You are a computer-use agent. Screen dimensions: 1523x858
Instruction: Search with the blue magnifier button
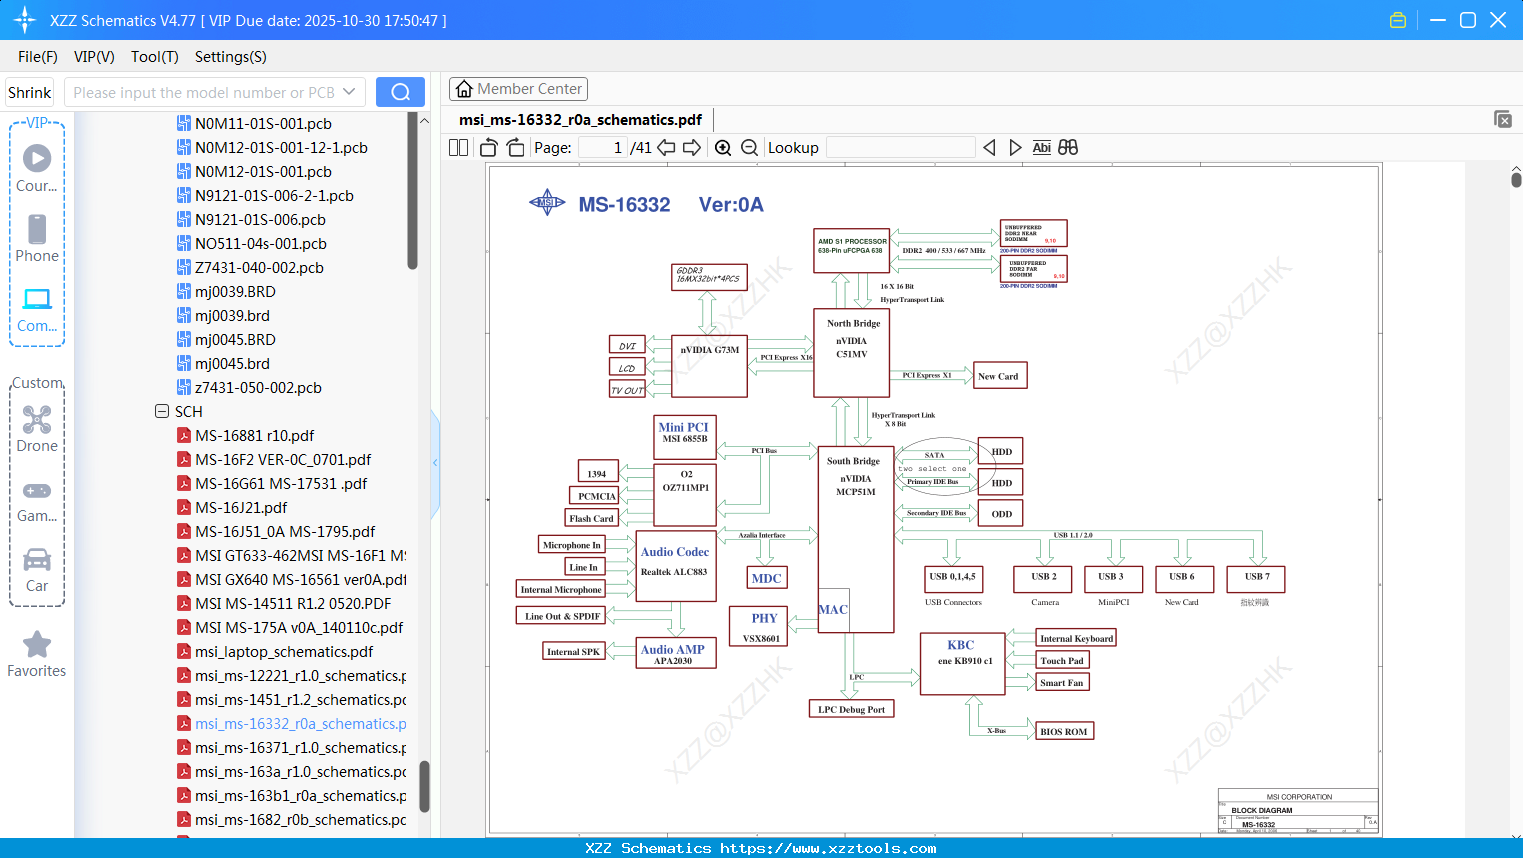click(x=400, y=92)
